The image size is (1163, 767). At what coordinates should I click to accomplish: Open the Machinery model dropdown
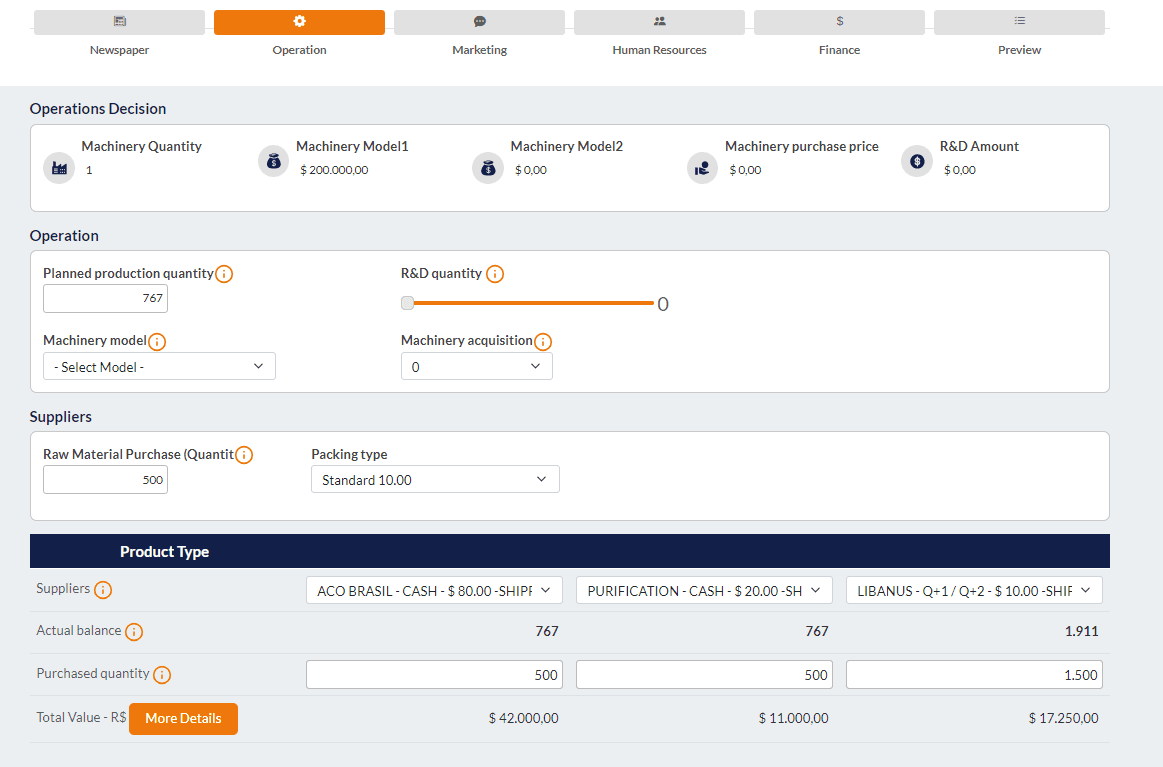point(159,366)
